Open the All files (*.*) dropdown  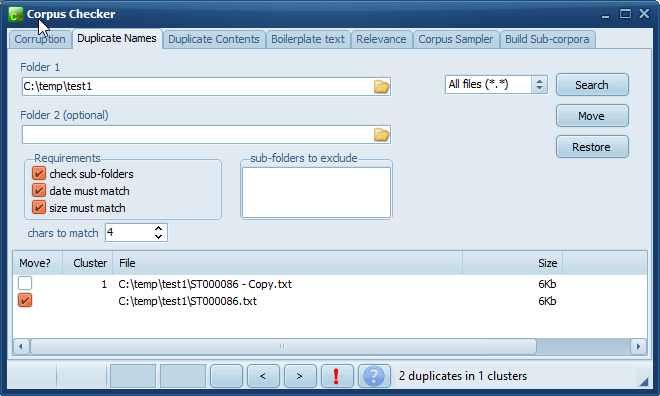pos(539,85)
